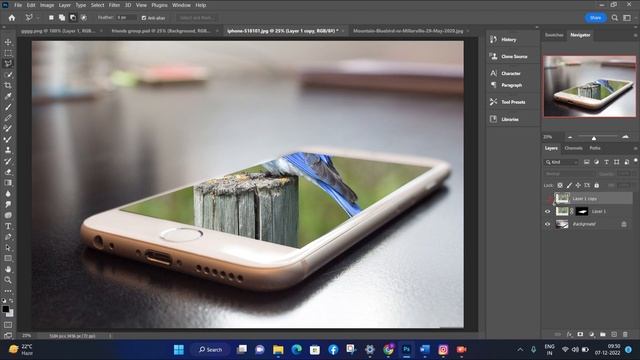Toggle type layer filter icon
640x360 pixels.
[x=607, y=162]
